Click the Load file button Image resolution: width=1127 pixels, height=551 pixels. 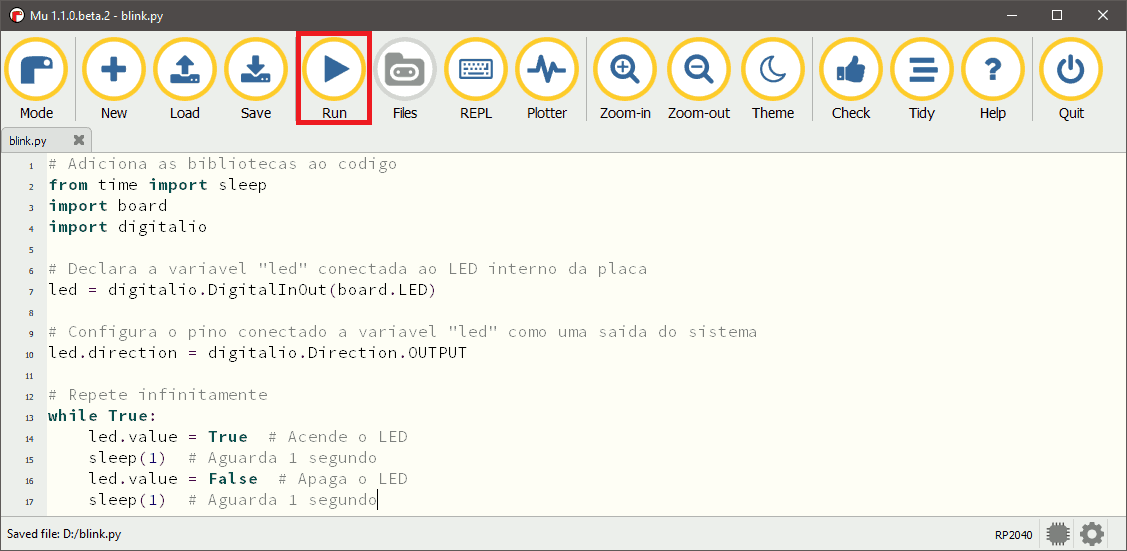coord(185,79)
